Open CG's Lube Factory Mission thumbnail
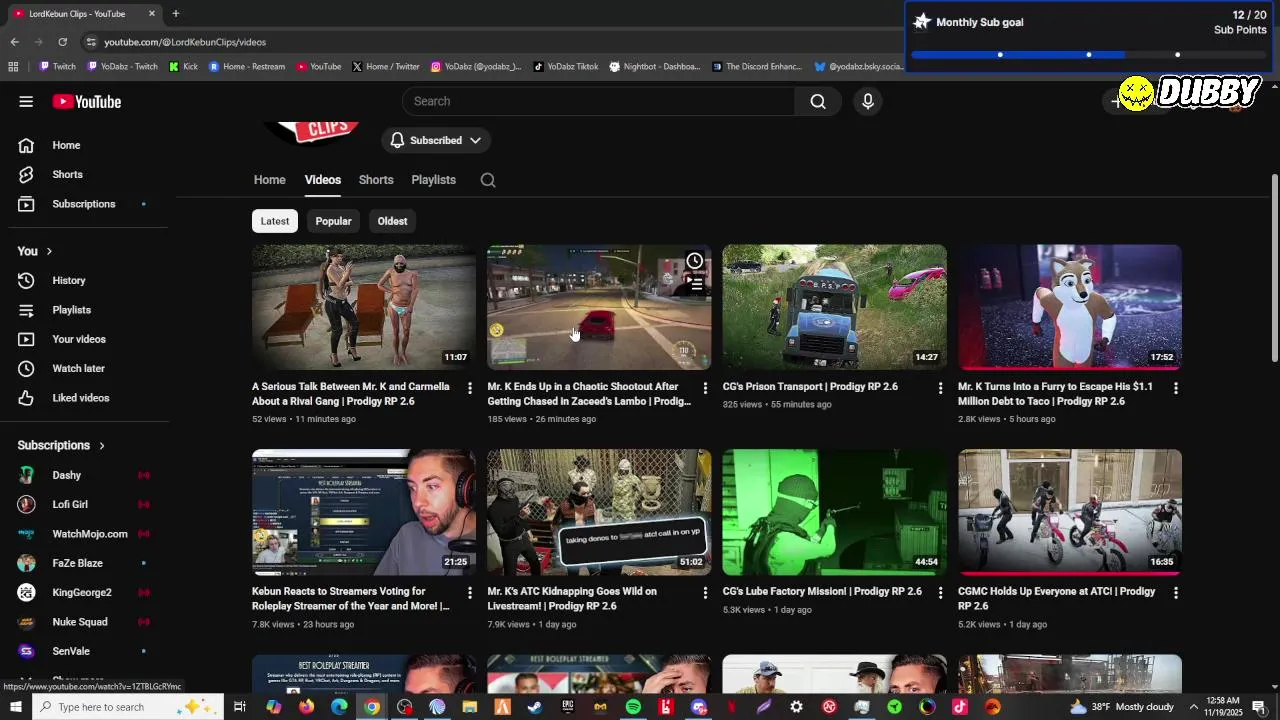1280x720 pixels. (835, 512)
